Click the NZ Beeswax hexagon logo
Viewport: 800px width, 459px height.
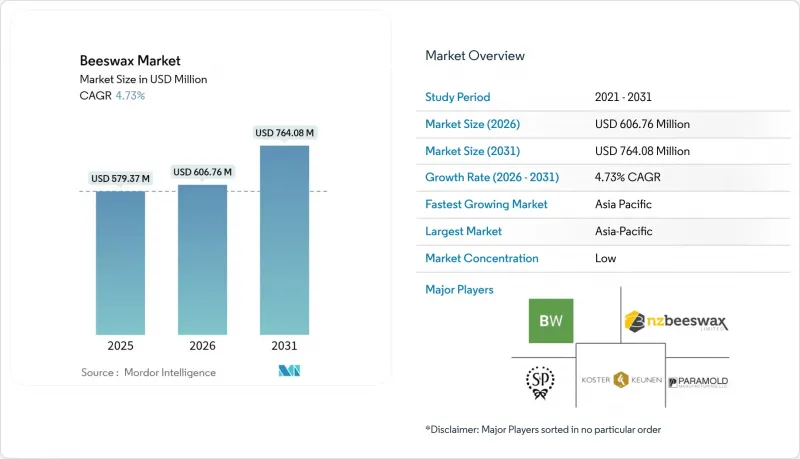(674, 321)
